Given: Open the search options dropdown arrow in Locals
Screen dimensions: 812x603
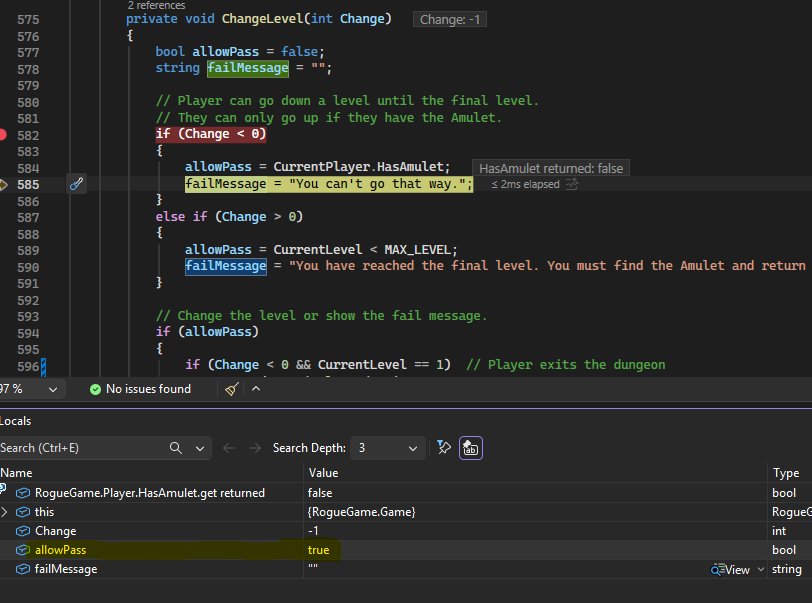Looking at the screenshot, I should [x=200, y=449].
